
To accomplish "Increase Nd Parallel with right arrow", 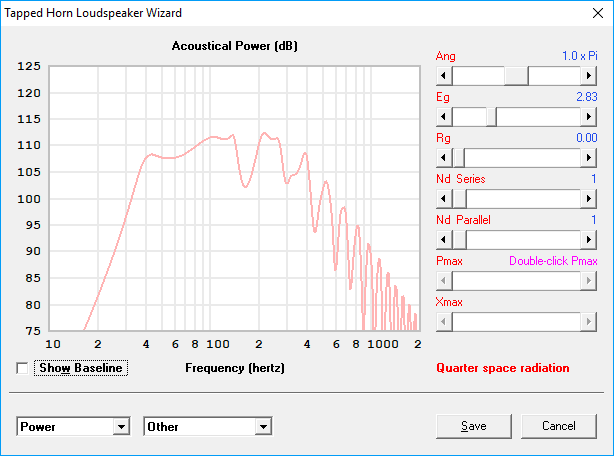I will coord(589,240).
